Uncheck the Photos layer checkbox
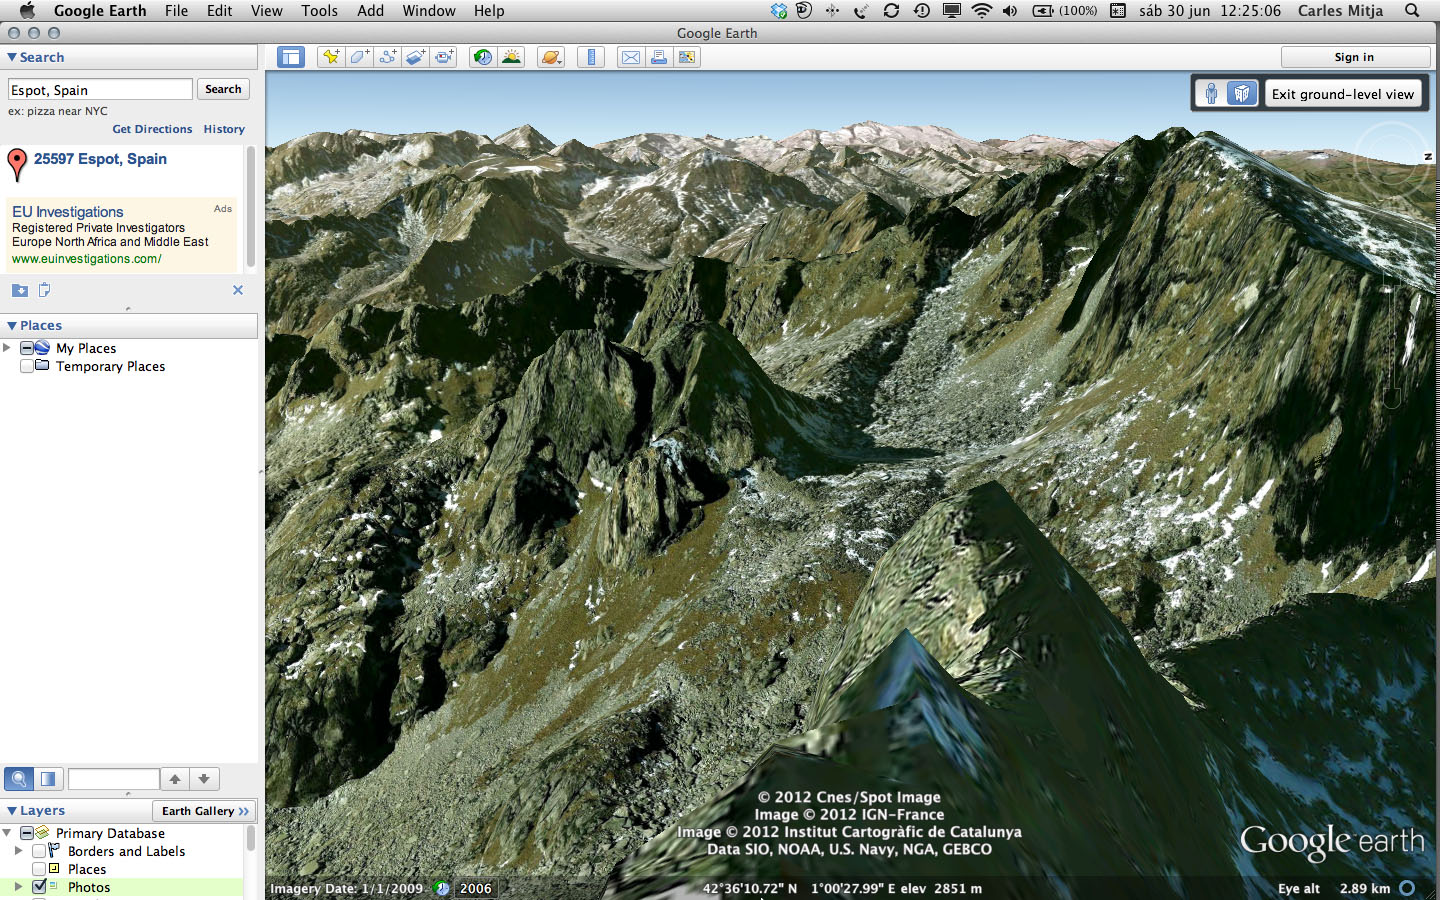The image size is (1440, 900). point(39,887)
